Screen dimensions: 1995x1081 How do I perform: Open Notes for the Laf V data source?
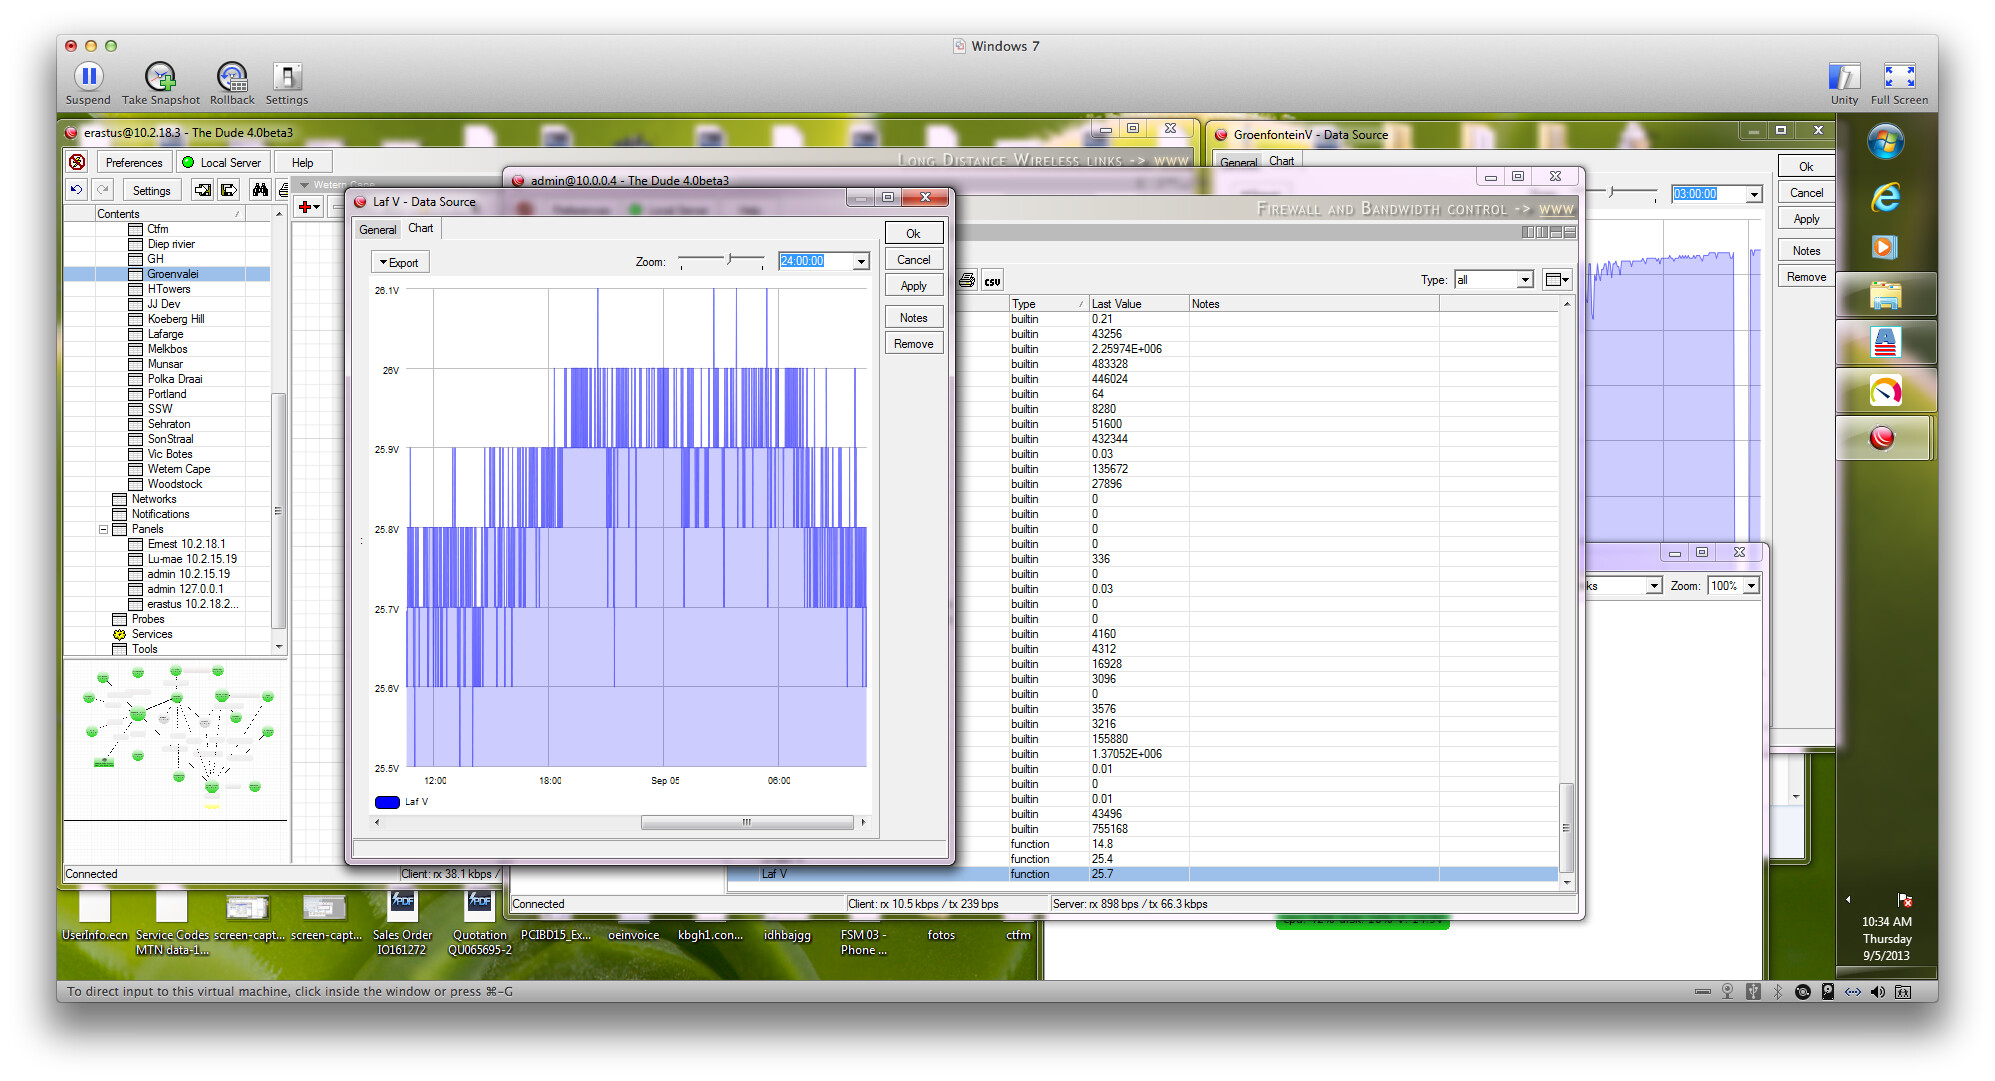[x=913, y=317]
